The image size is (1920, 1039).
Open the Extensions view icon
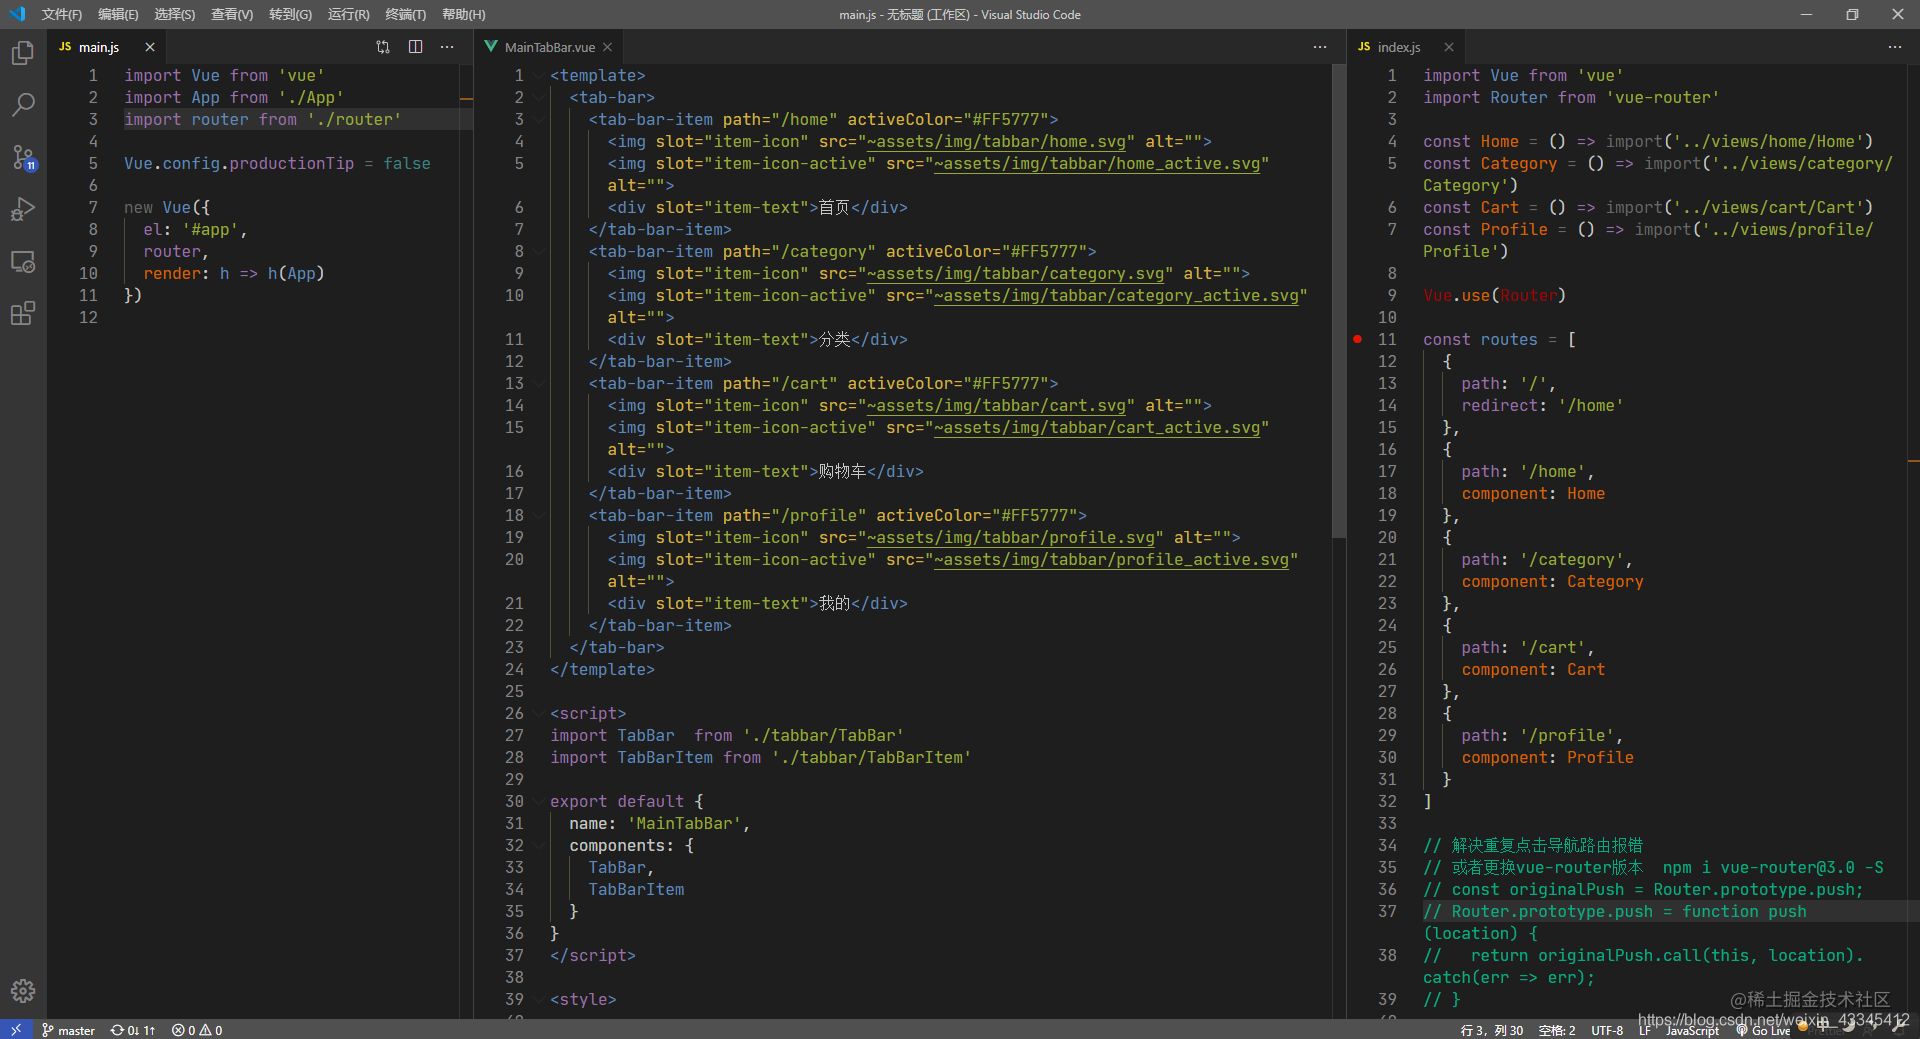23,313
